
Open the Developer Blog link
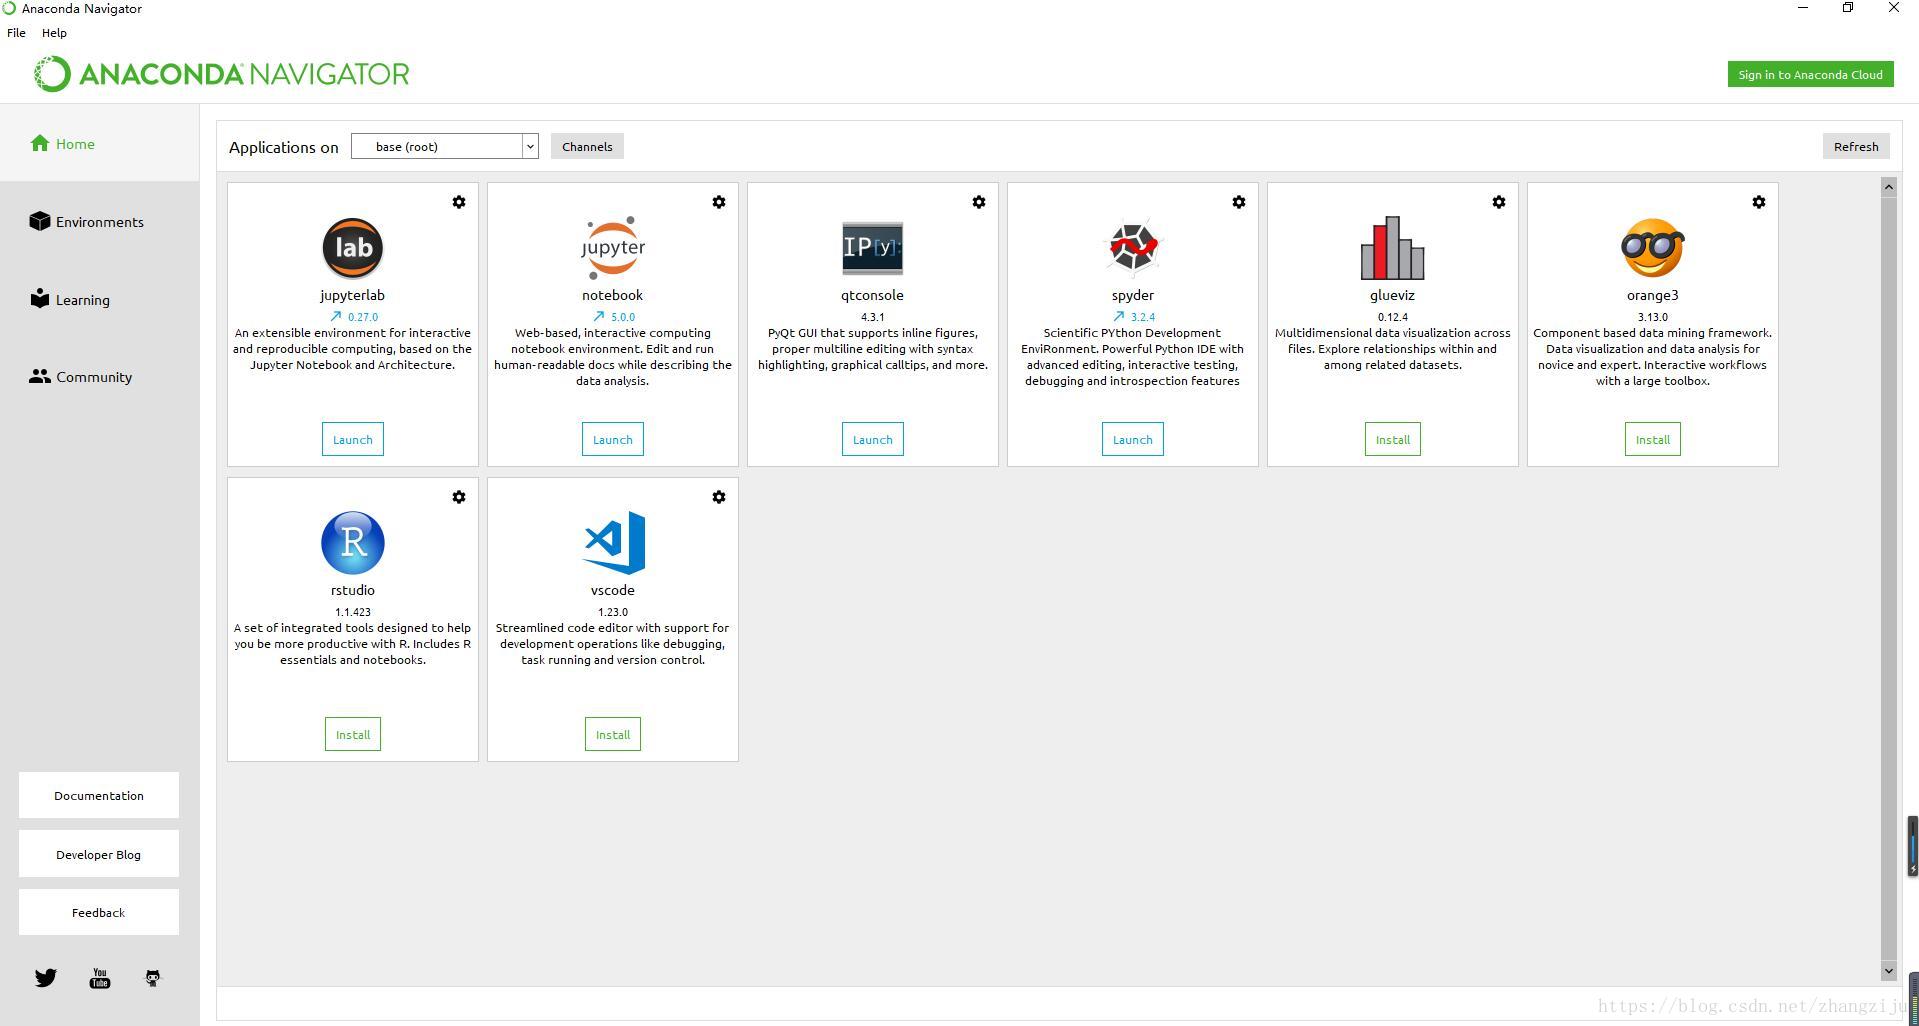click(99, 854)
